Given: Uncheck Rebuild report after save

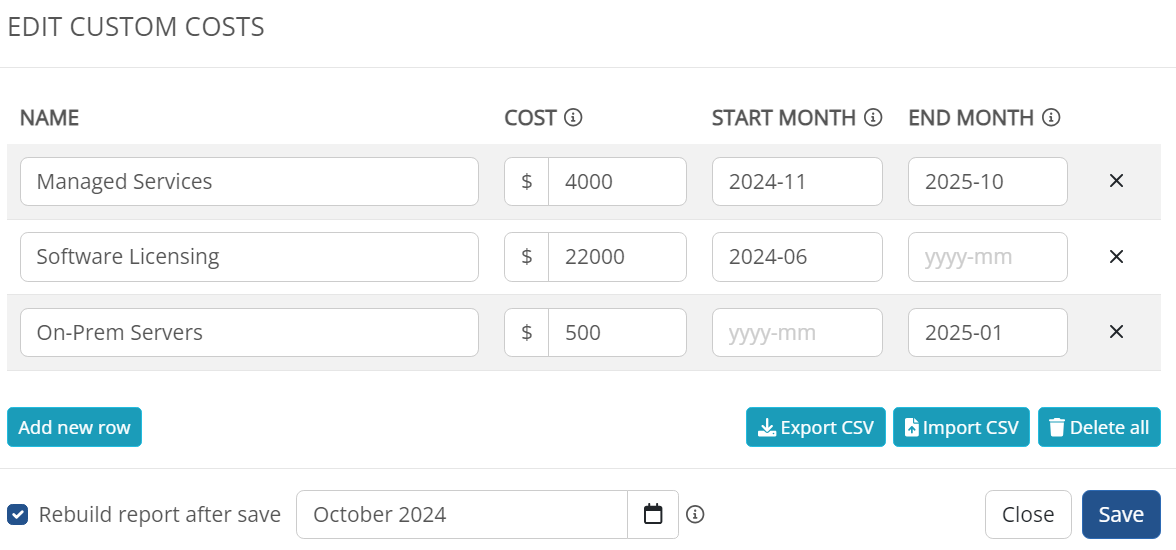Looking at the screenshot, I should coord(17,514).
